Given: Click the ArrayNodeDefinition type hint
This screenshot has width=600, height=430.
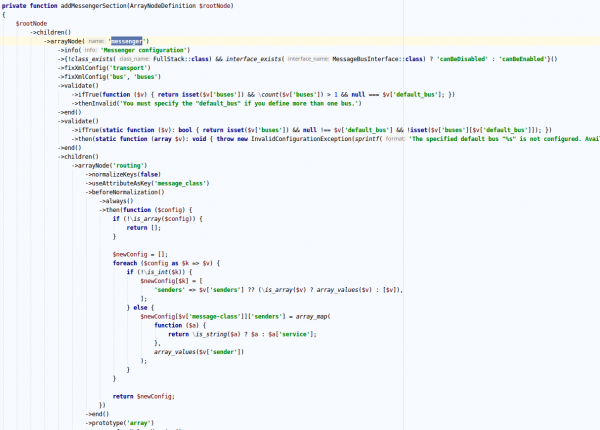Looking at the screenshot, I should coord(178,5).
